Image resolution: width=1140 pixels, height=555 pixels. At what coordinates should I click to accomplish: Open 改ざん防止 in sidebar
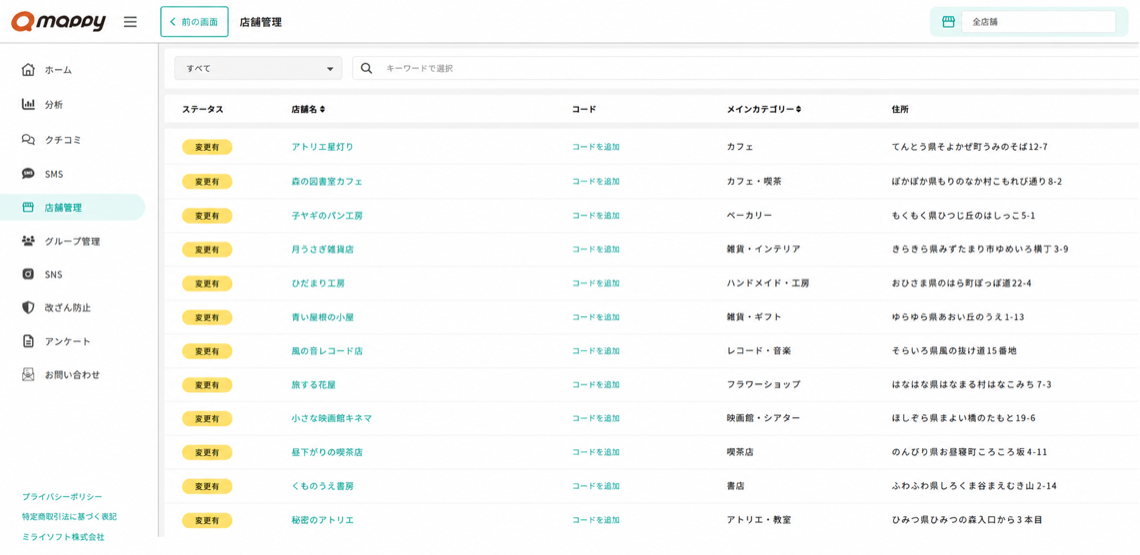(x=68, y=308)
